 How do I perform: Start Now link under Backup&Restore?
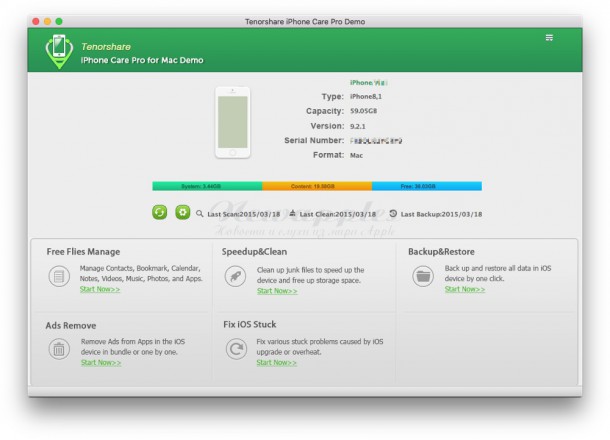(x=465, y=289)
